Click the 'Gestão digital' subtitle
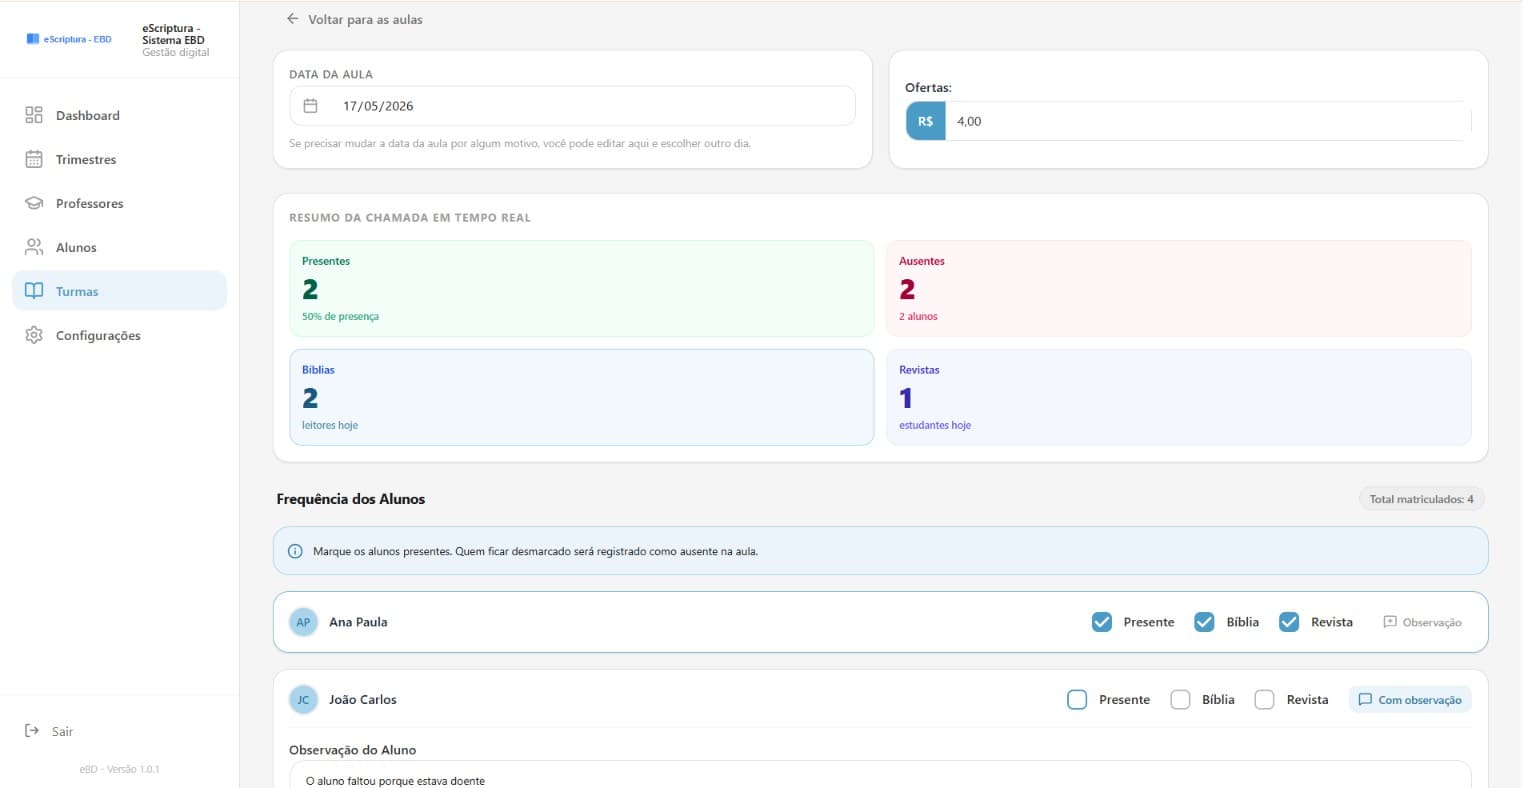Viewport: 1523px width, 788px height. (176, 52)
